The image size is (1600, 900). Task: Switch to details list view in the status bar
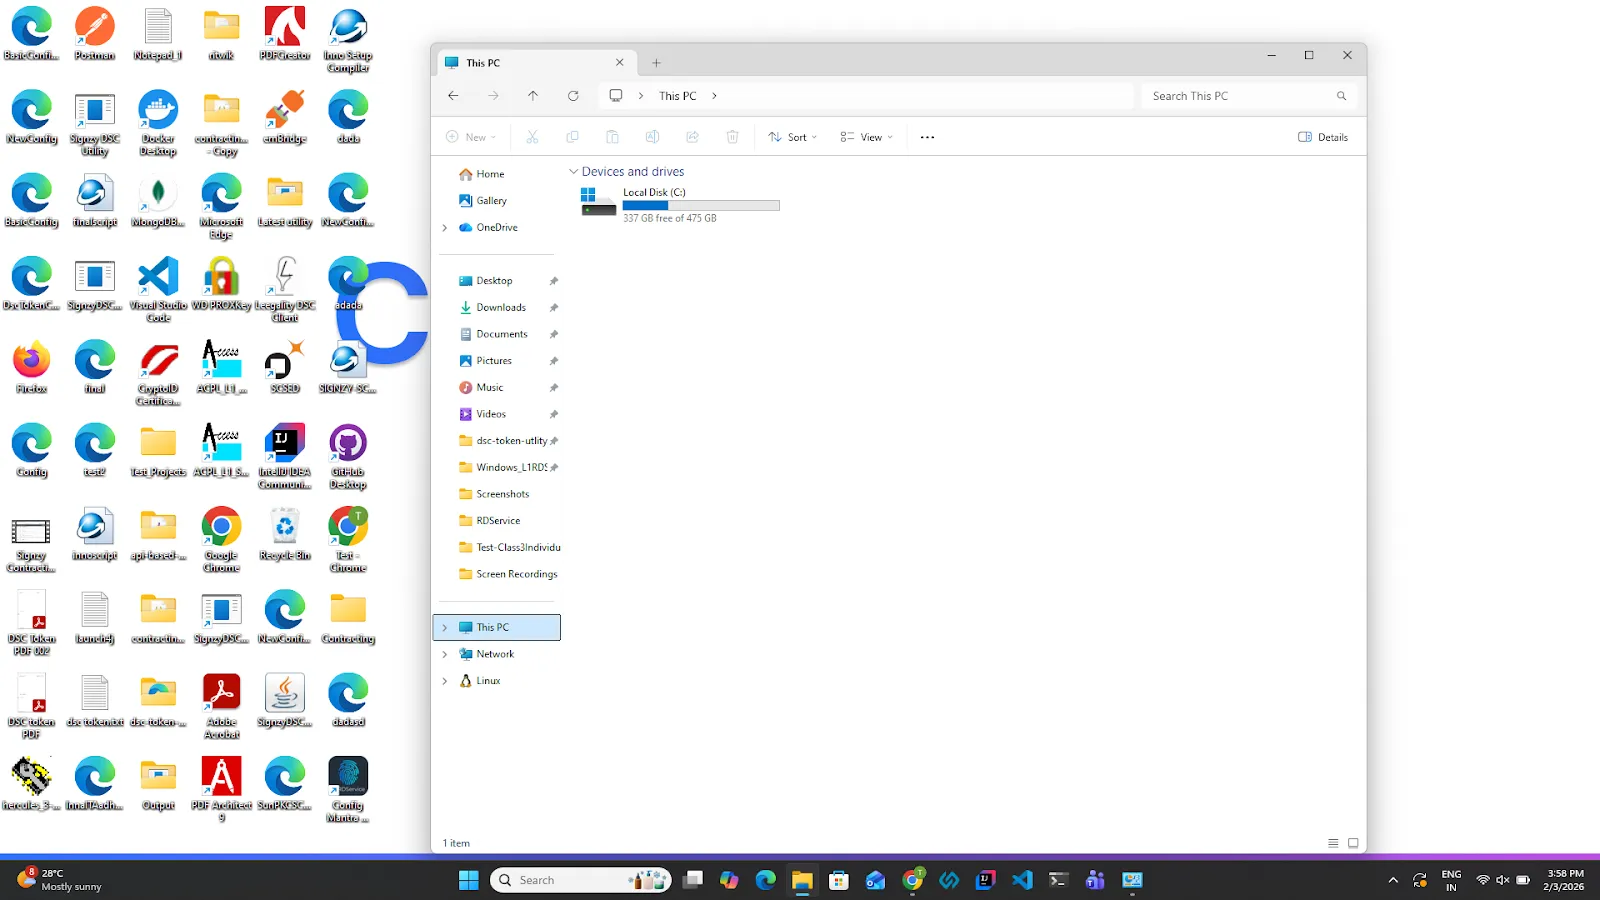click(x=1333, y=843)
